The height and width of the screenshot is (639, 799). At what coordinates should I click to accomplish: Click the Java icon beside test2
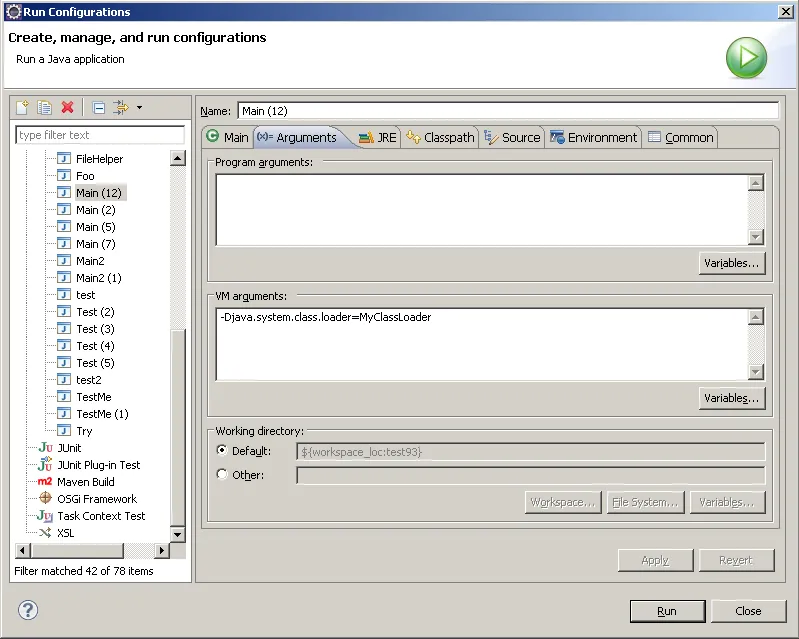click(x=64, y=380)
